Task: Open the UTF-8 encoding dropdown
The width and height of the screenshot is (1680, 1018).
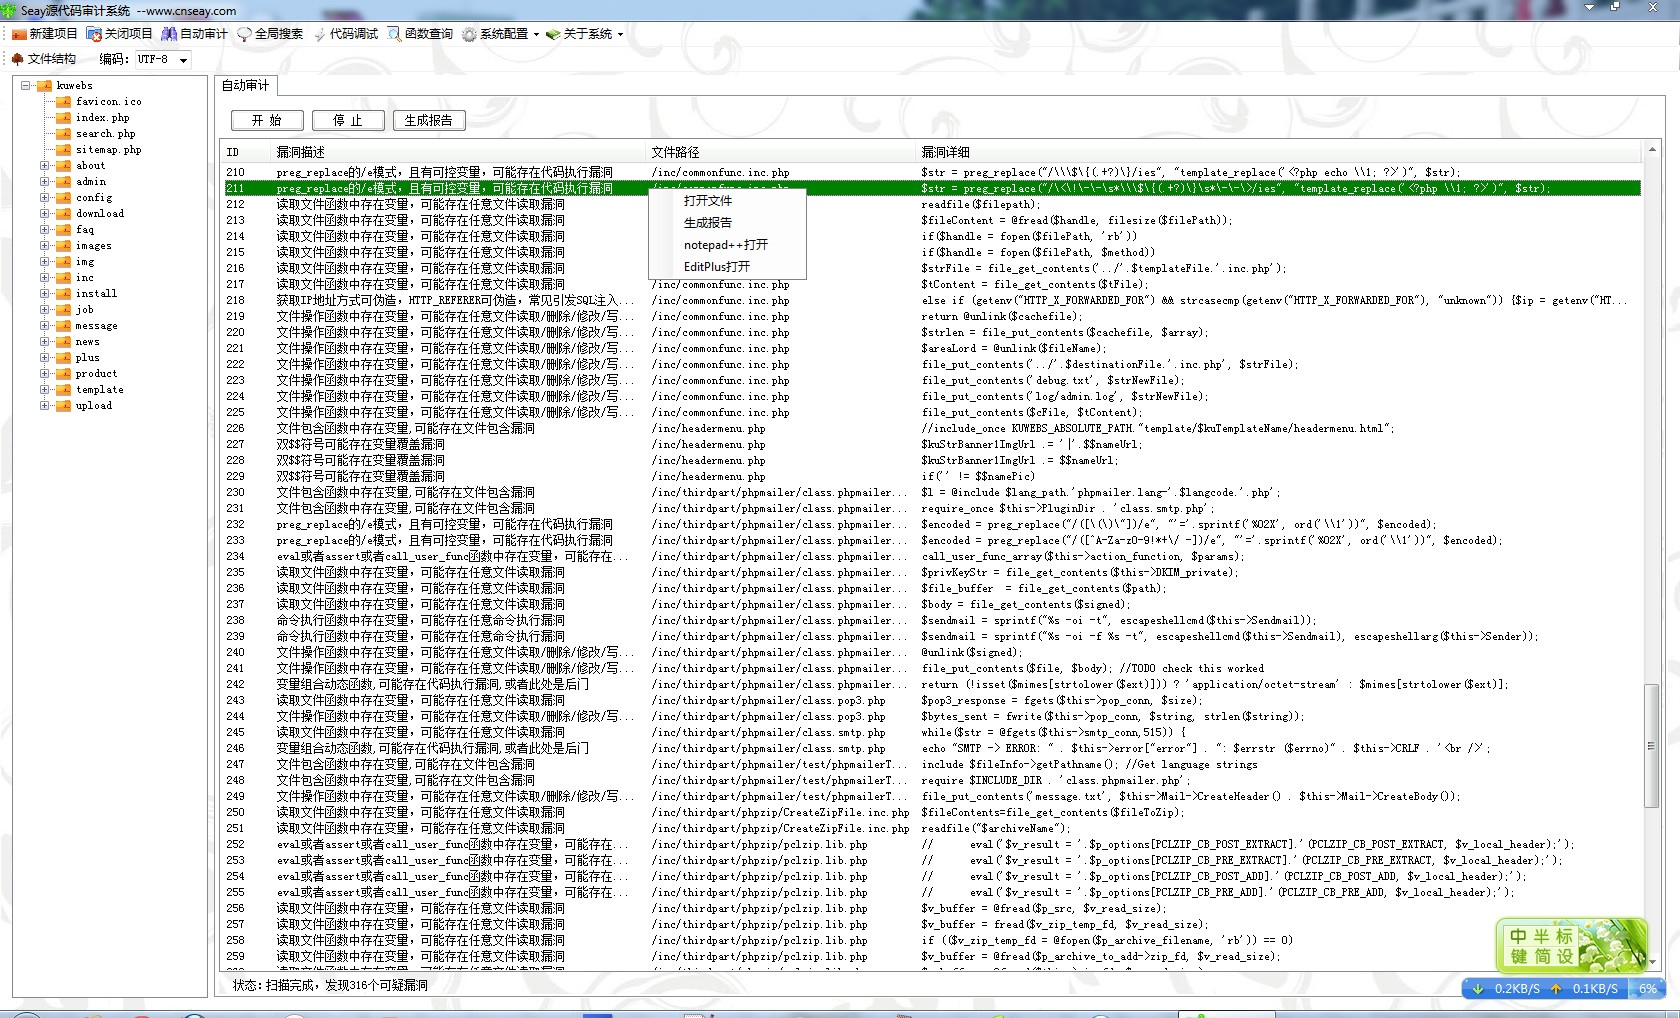Action: click(x=183, y=60)
